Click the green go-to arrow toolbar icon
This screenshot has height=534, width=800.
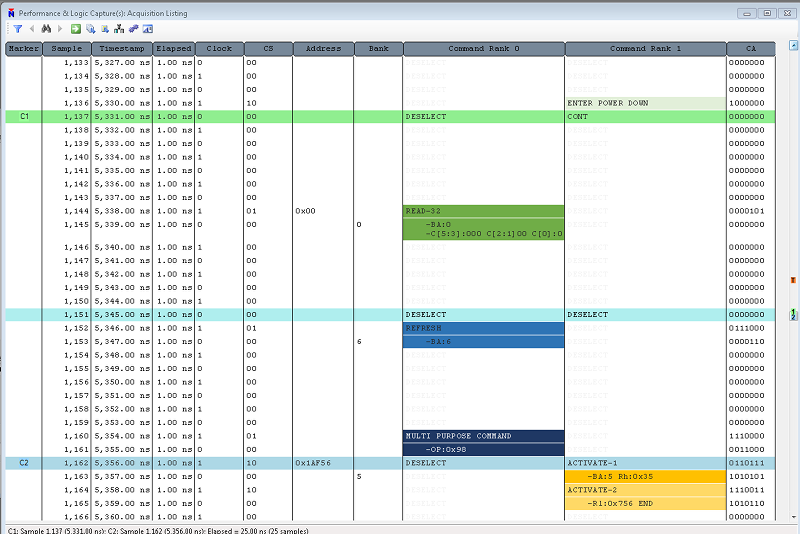[x=76, y=29]
